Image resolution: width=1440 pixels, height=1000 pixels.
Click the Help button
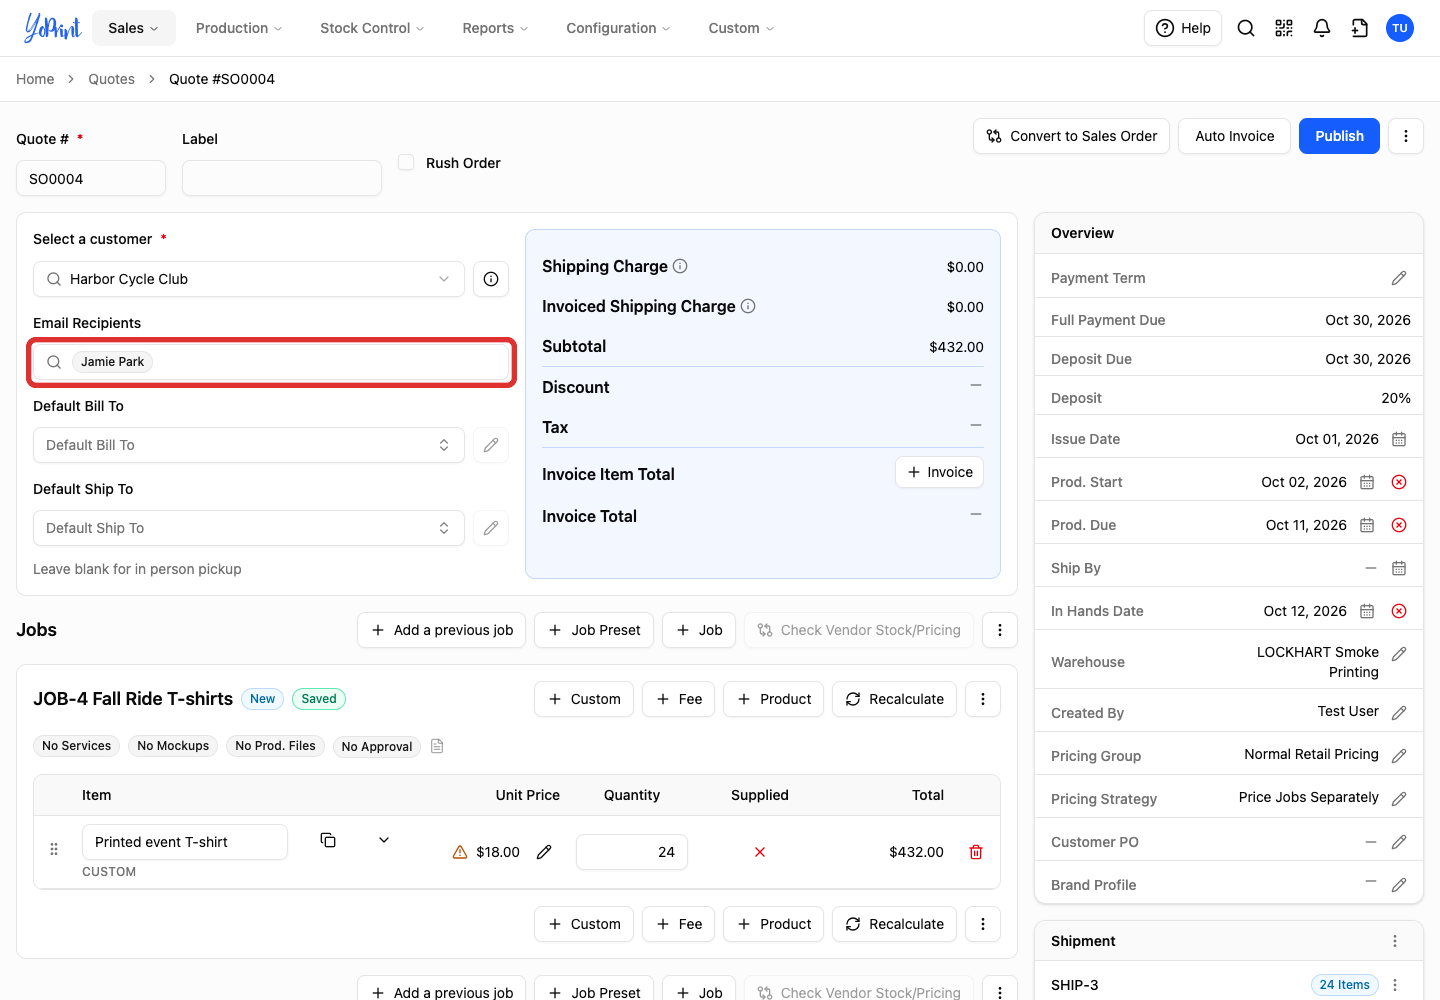click(1183, 28)
